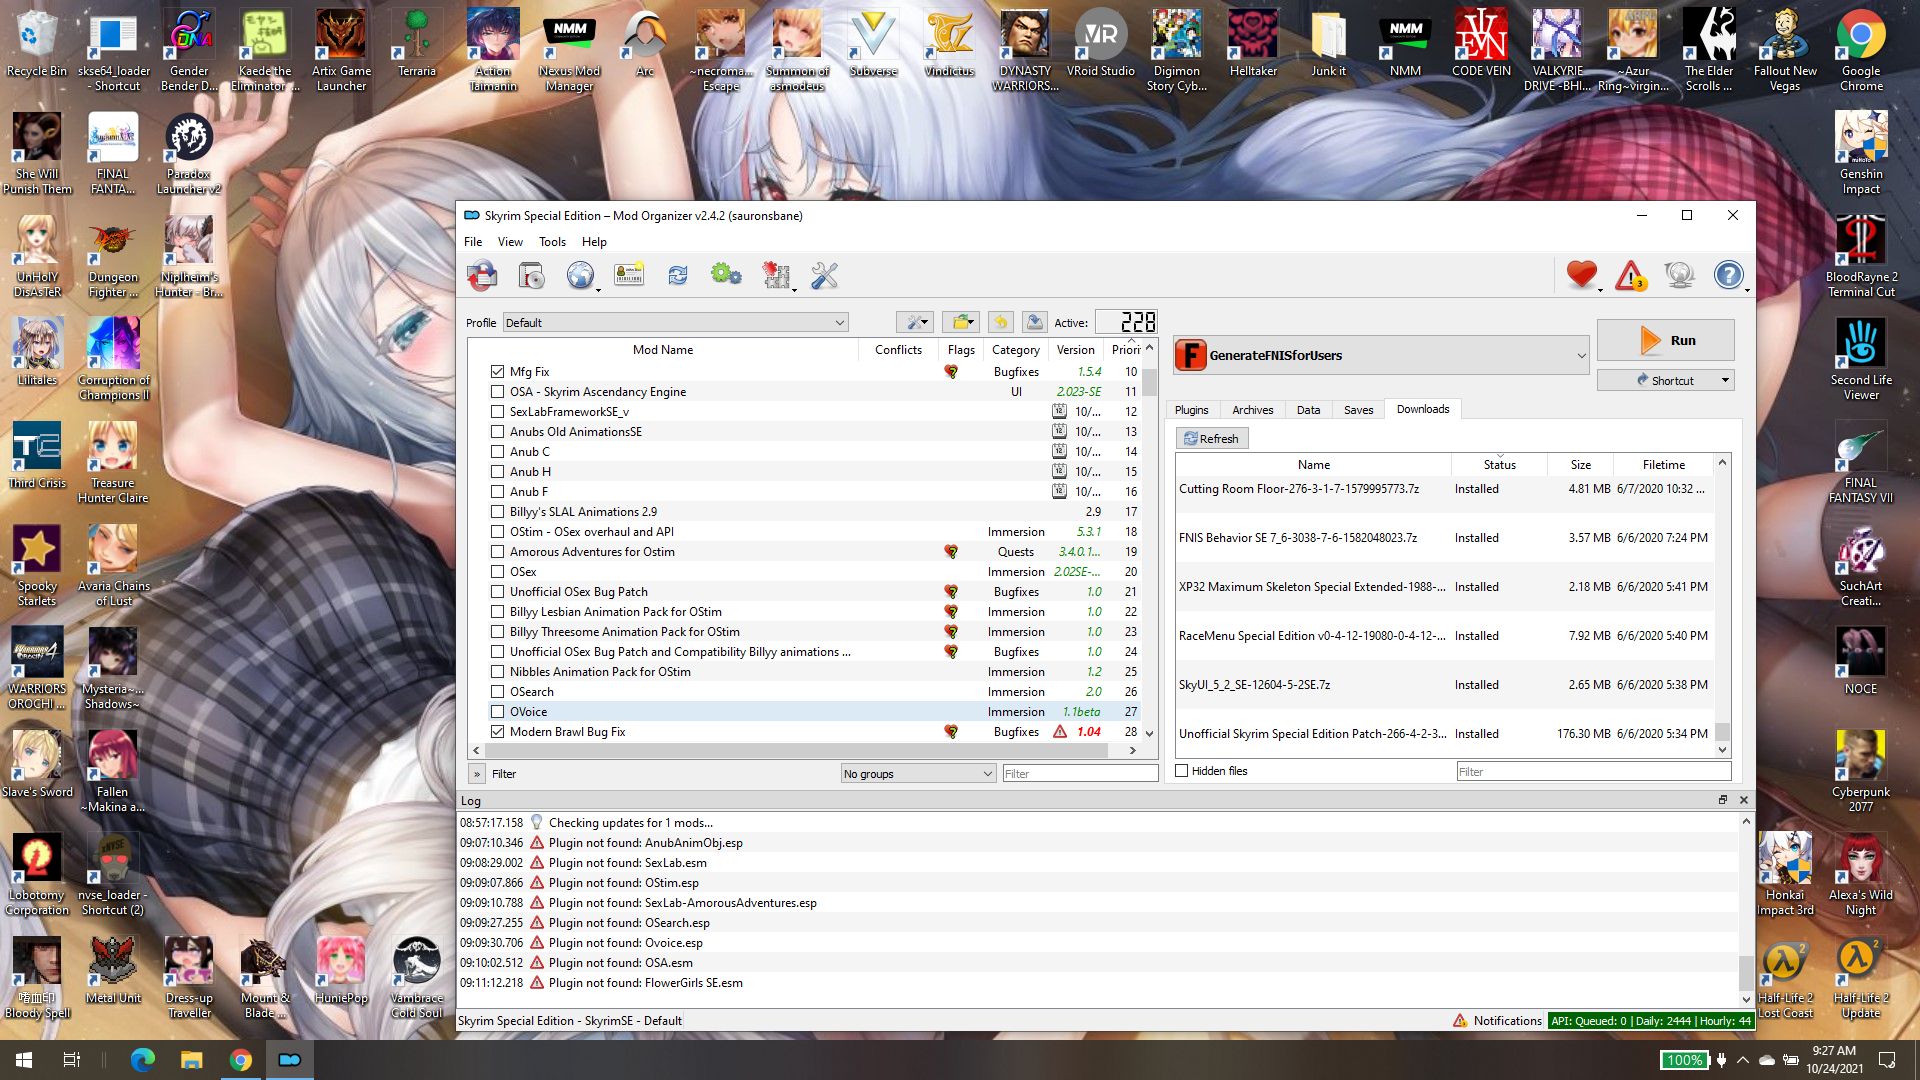Click the downloads Filter input field

click(x=1594, y=772)
